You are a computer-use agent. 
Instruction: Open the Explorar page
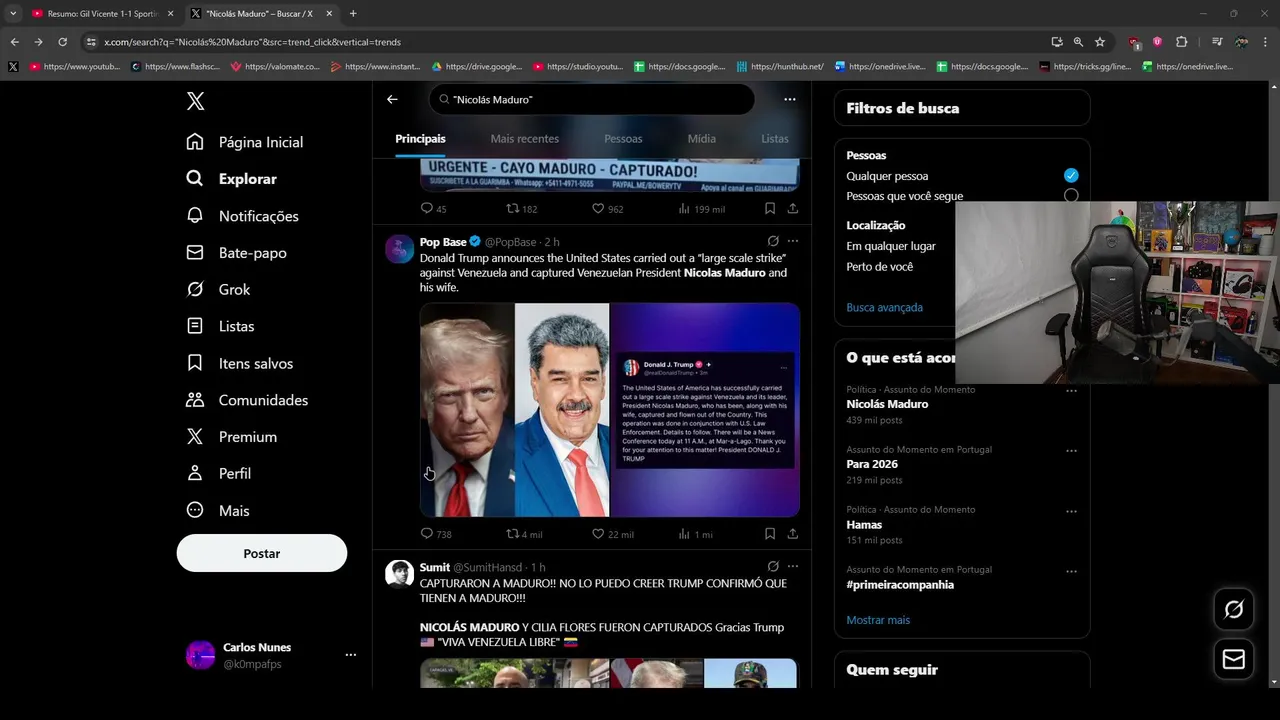pyautogui.click(x=232, y=179)
